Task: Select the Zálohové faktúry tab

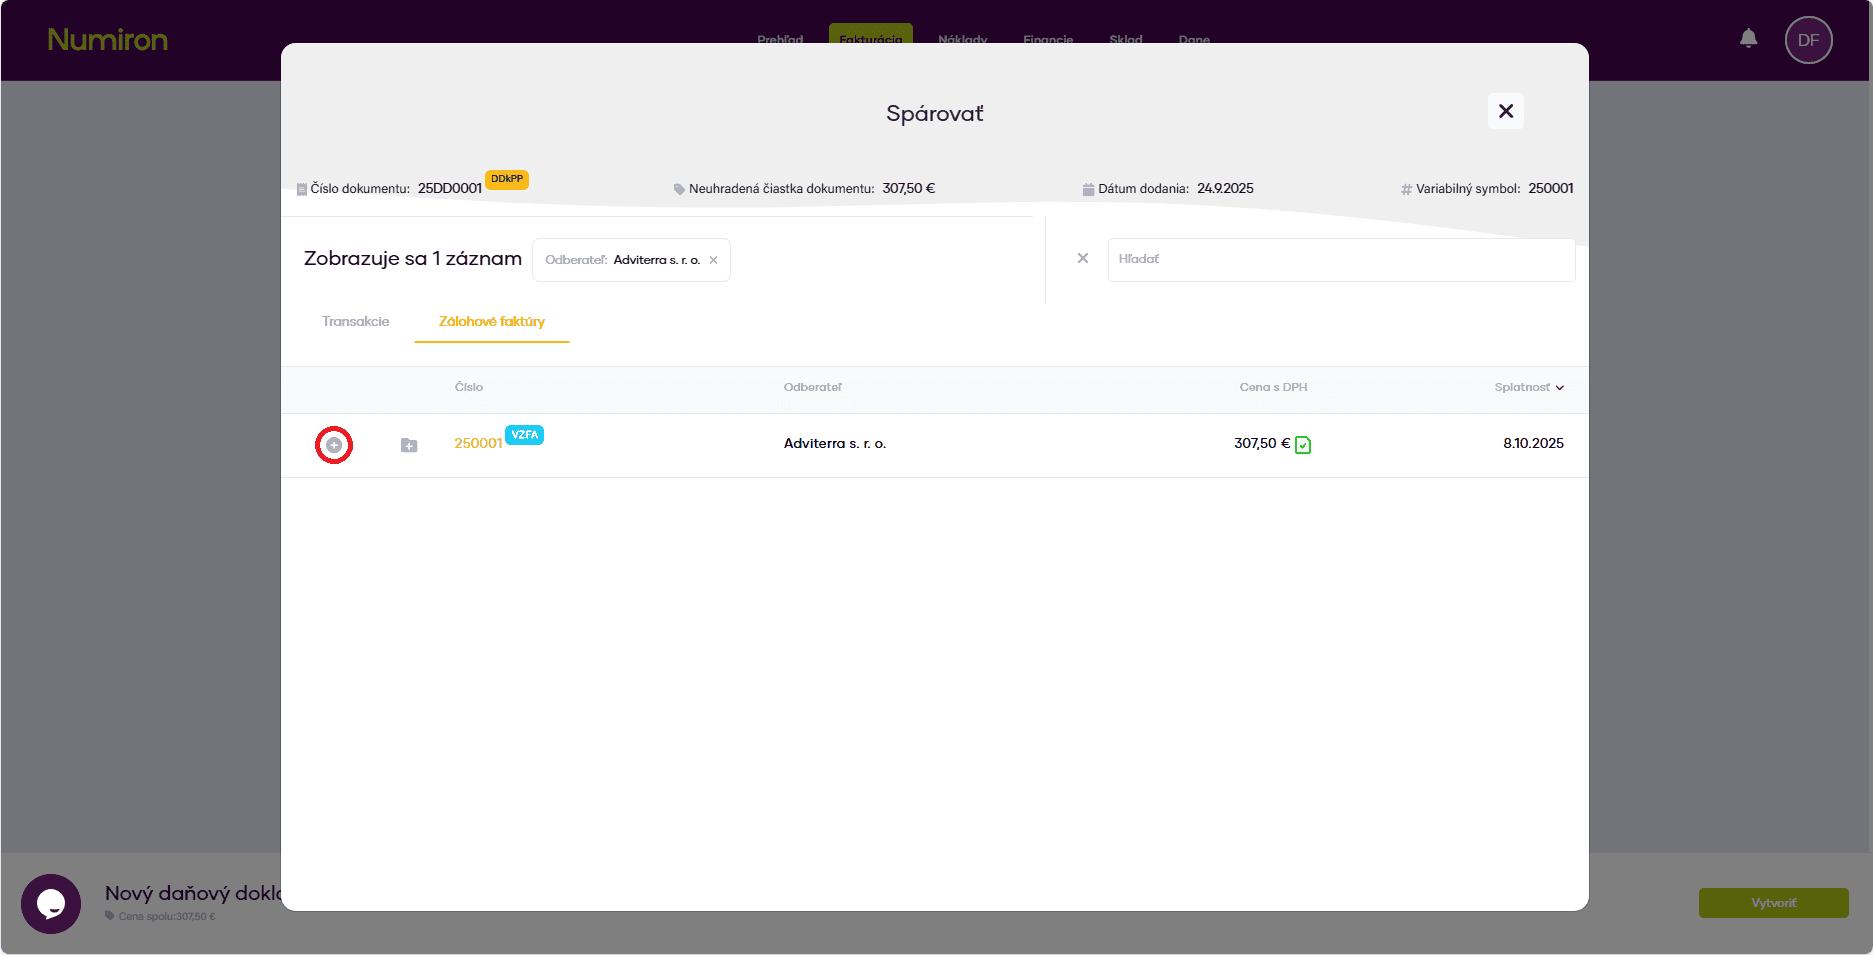Action: point(491,321)
